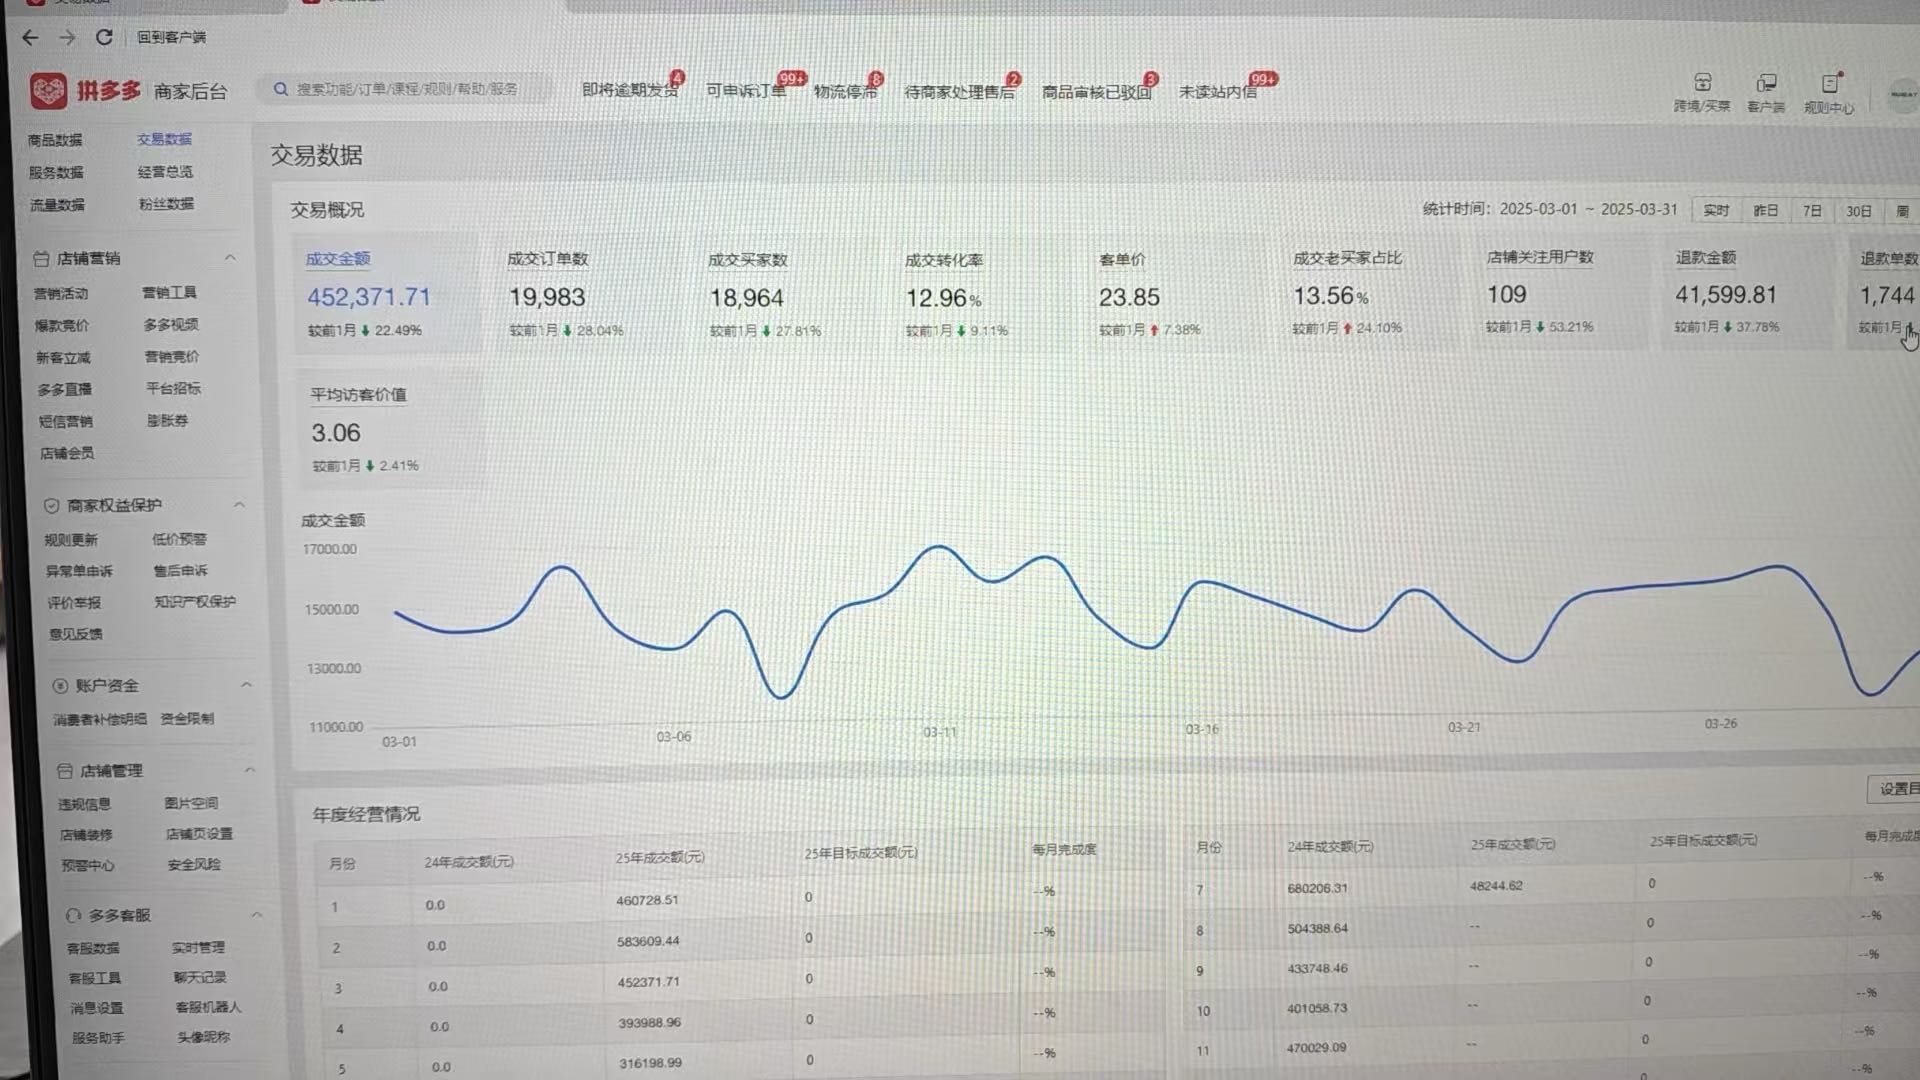Reload the page with refresh icon
Image resolution: width=1920 pixels, height=1080 pixels.
coord(104,37)
